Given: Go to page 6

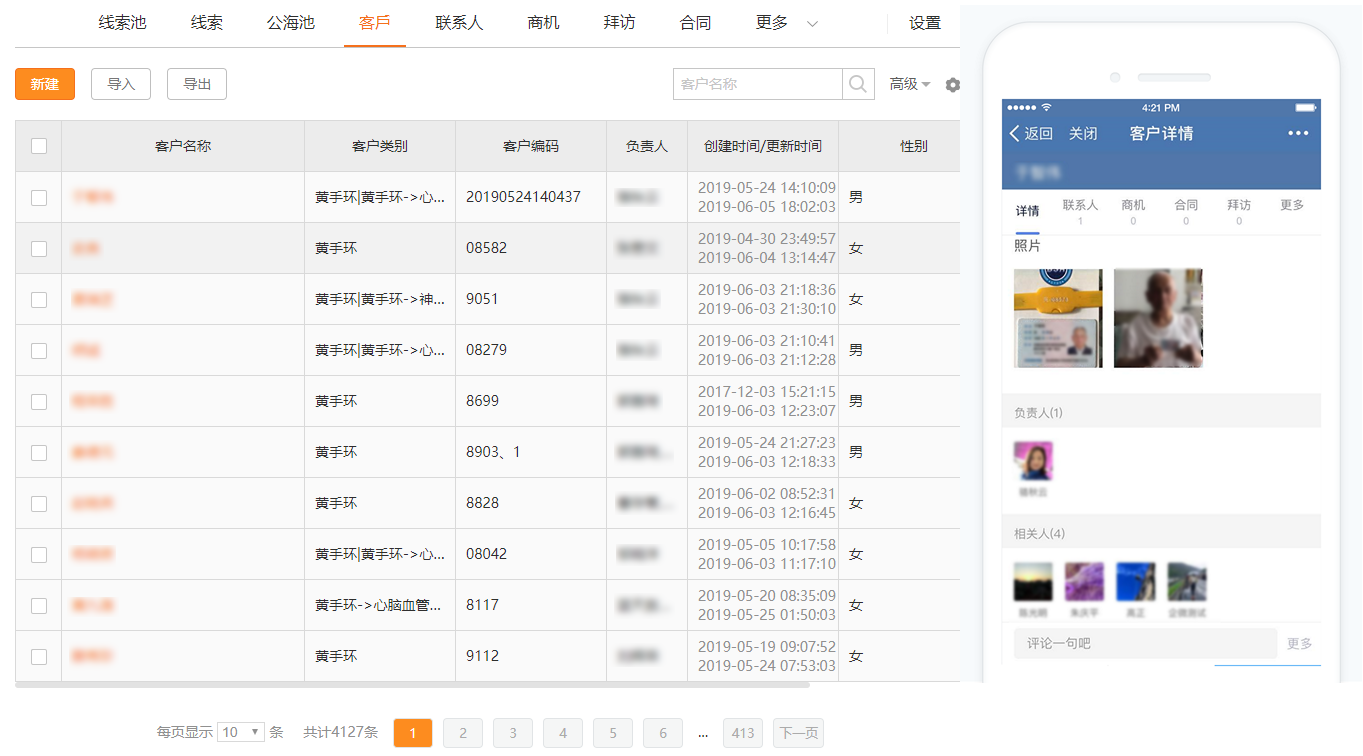Looking at the screenshot, I should click(x=663, y=733).
